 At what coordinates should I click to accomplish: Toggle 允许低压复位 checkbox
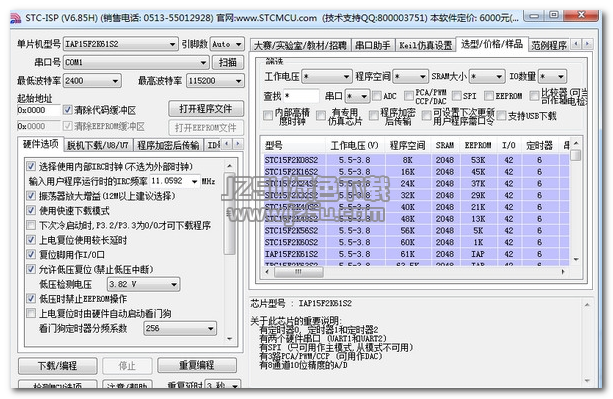(x=31, y=269)
